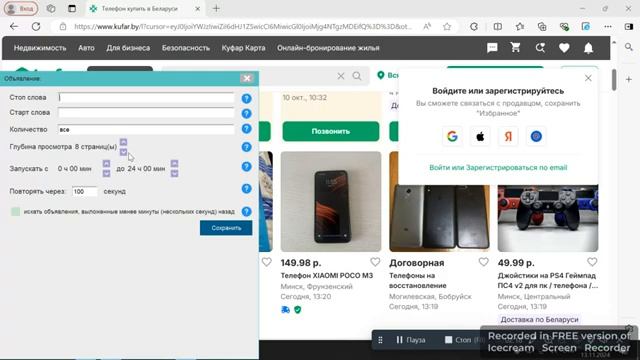Click the location pin region selector

click(x=381, y=75)
